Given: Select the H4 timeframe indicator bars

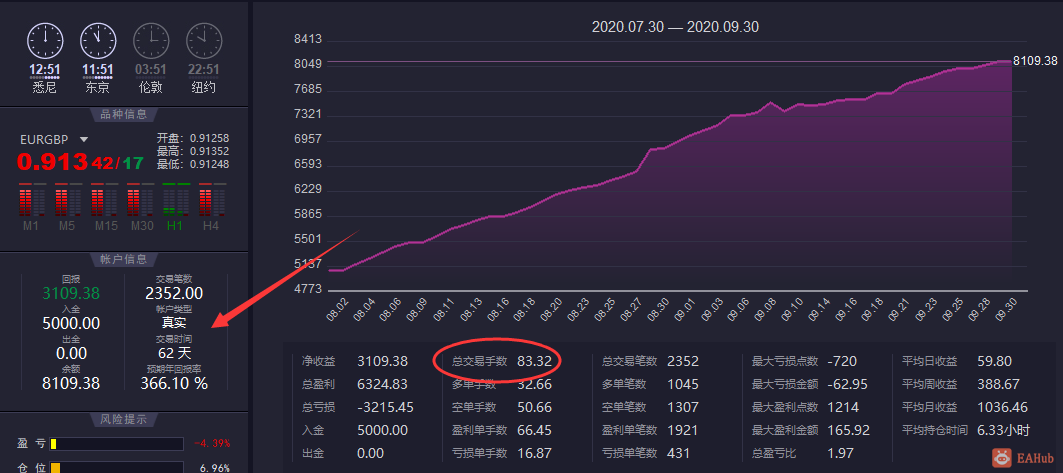Looking at the screenshot, I should pos(212,200).
